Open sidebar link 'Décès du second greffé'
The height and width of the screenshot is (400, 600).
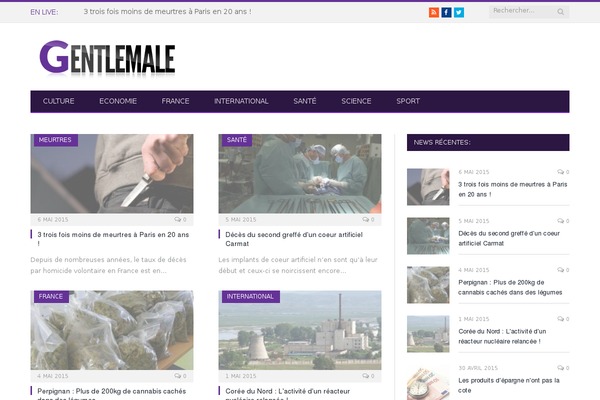pyautogui.click(x=509, y=238)
